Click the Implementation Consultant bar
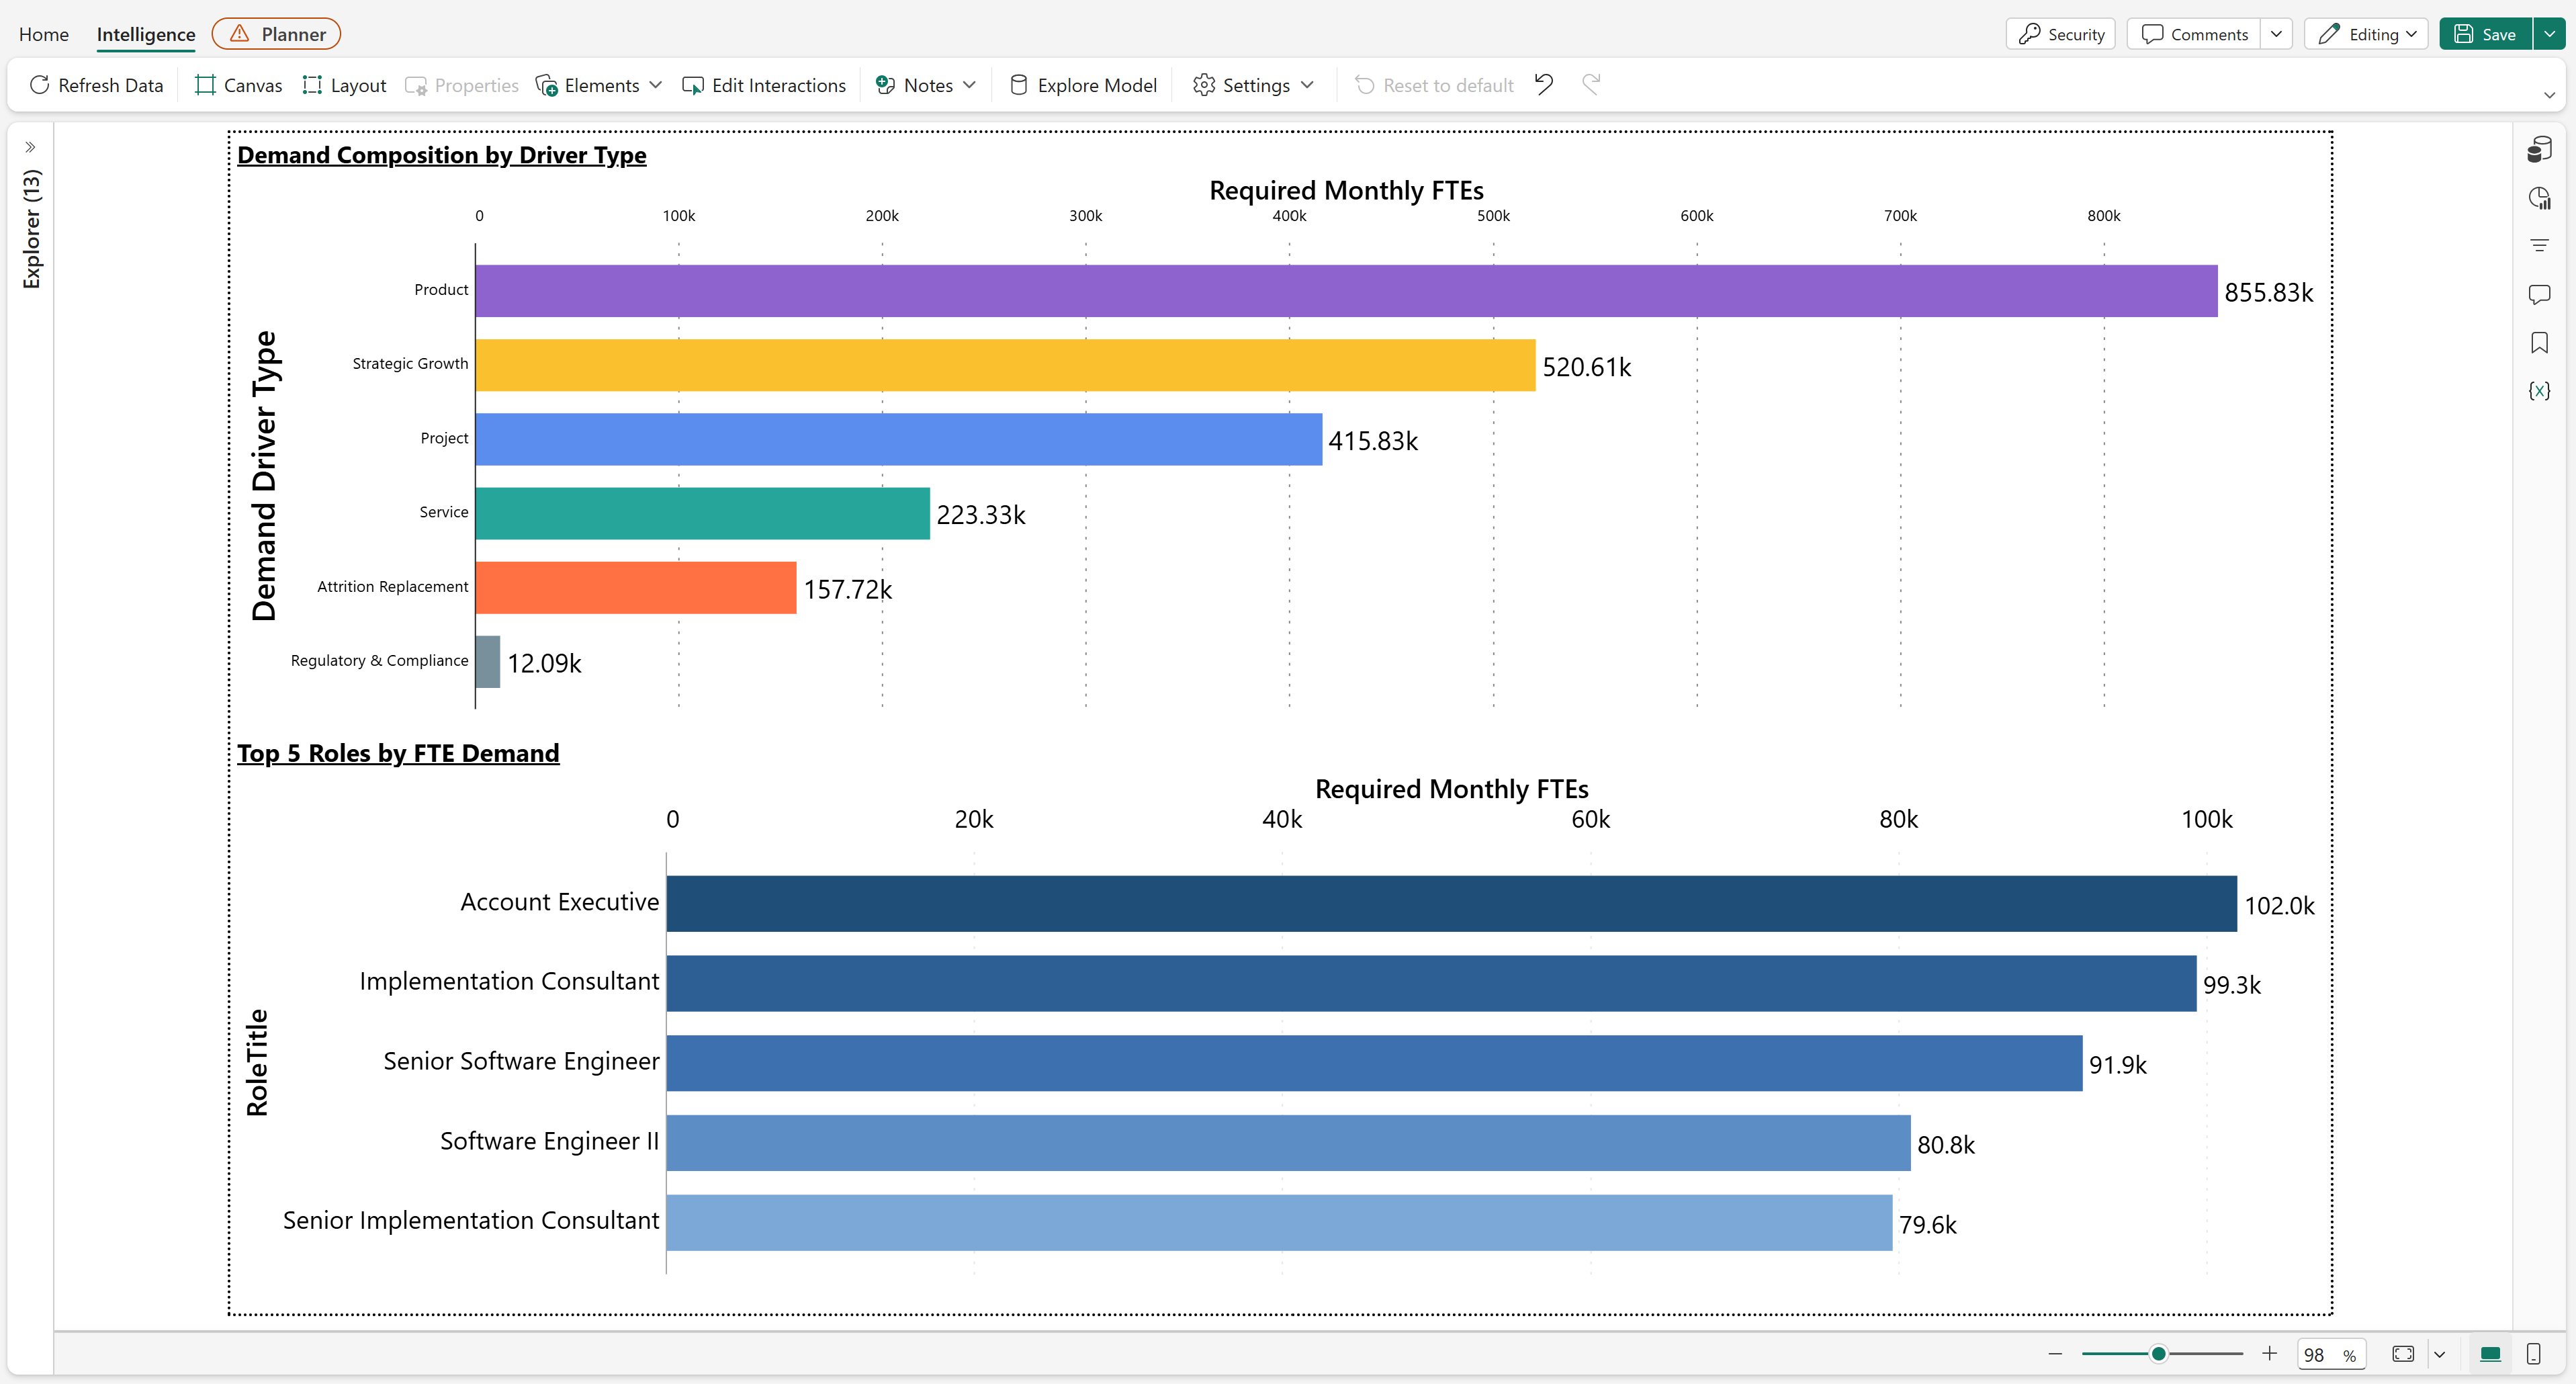2576x1384 pixels. pyautogui.click(x=1432, y=983)
